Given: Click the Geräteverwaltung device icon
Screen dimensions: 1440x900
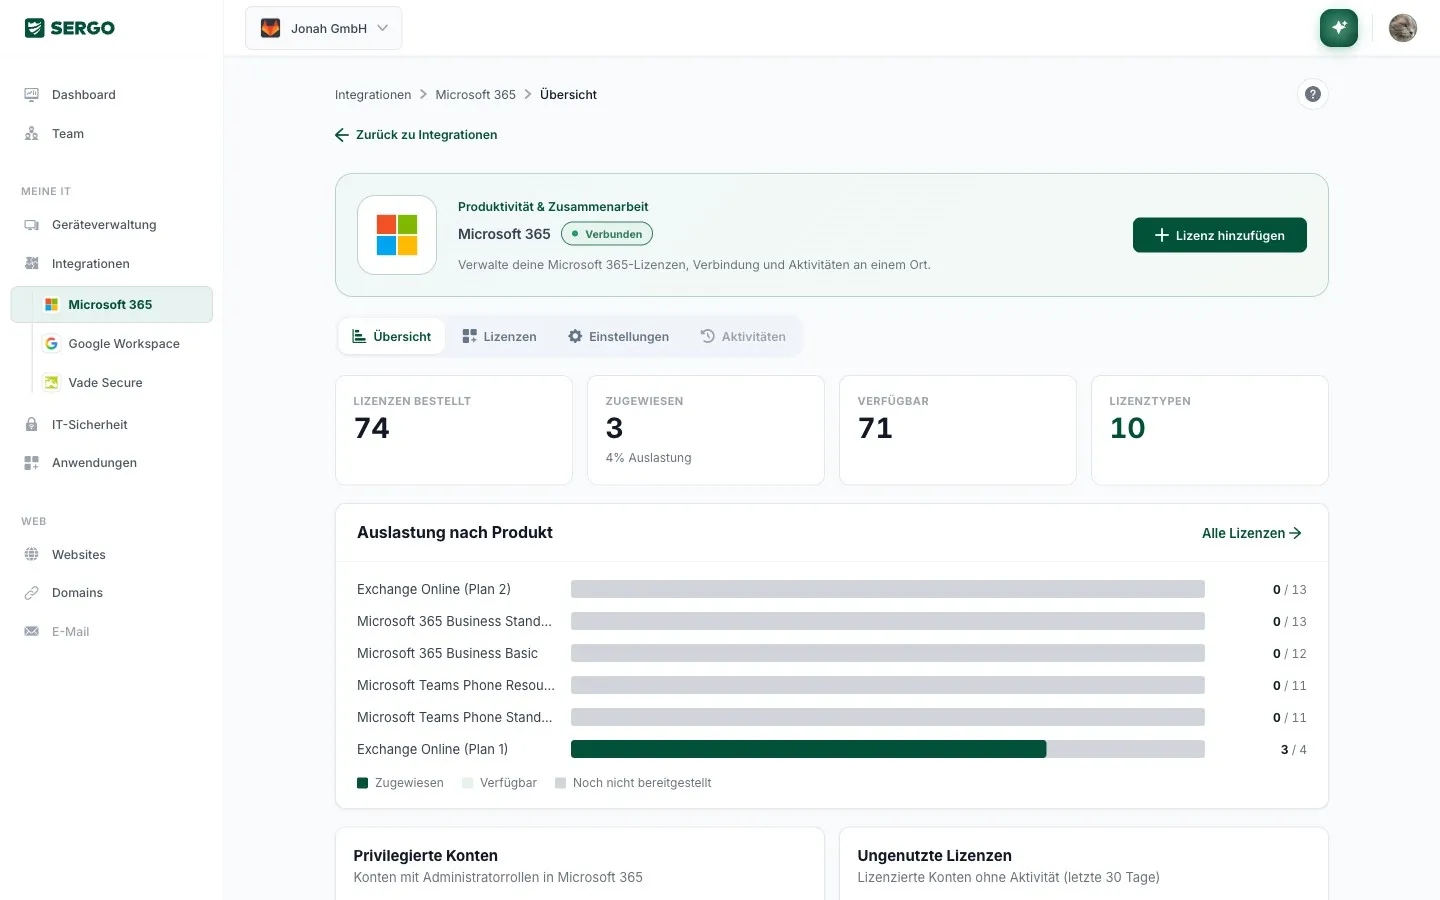Looking at the screenshot, I should pyautogui.click(x=31, y=225).
